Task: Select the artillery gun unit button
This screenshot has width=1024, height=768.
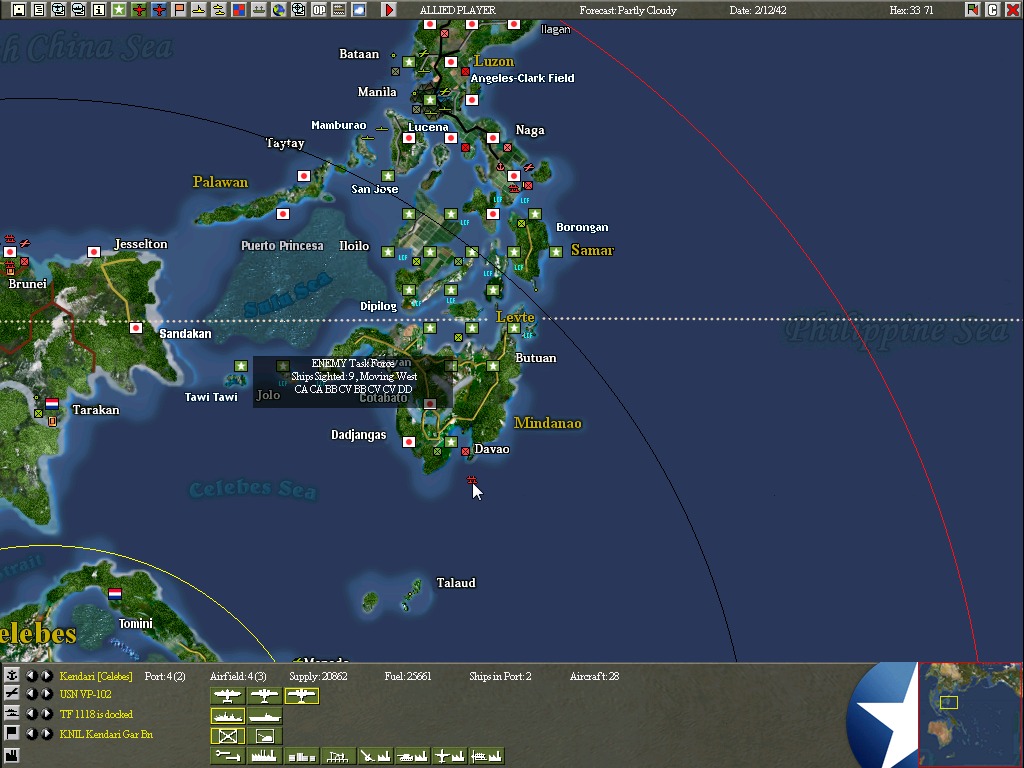Action: click(264, 737)
